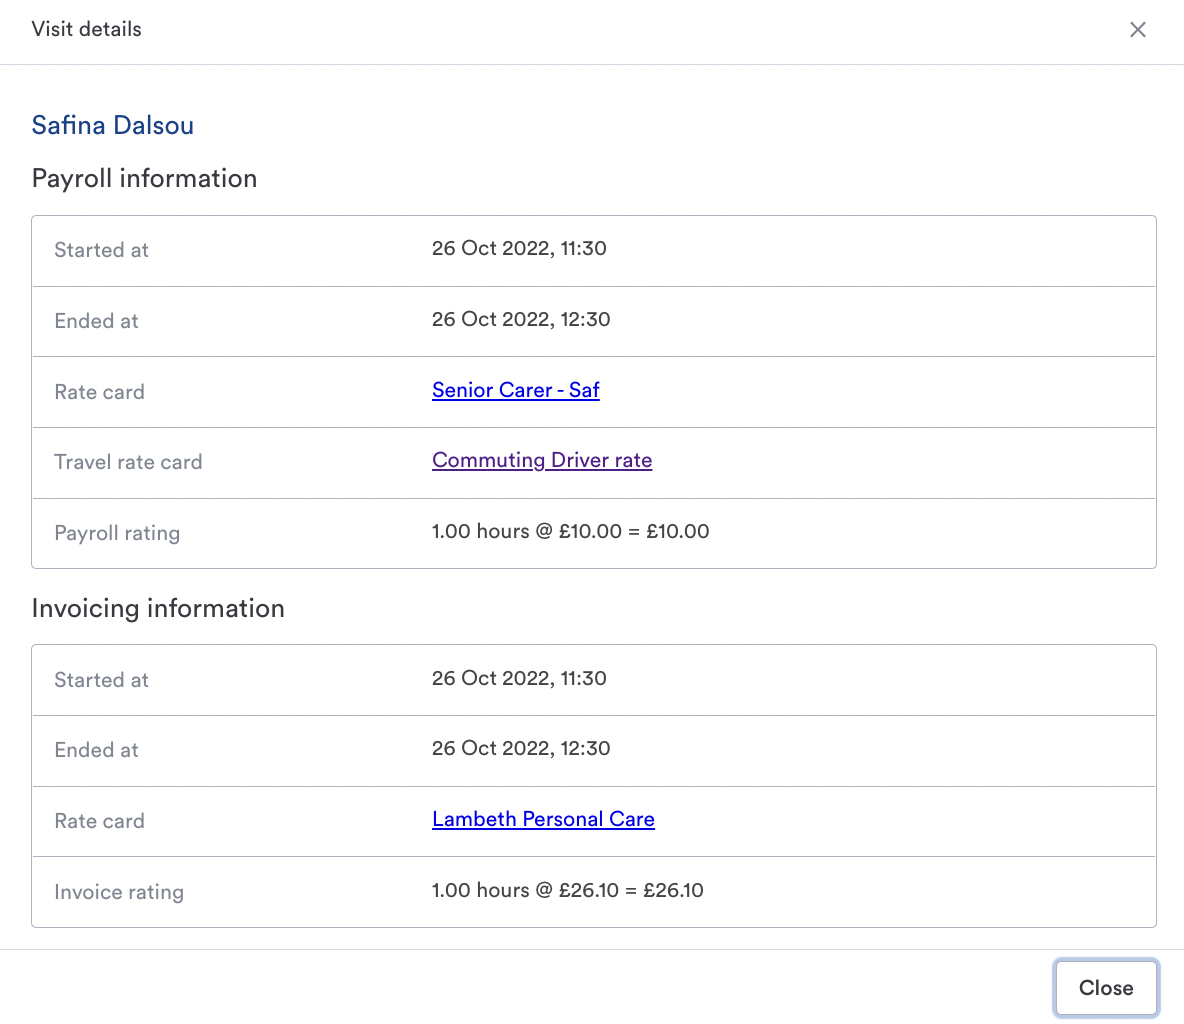1184x1024 pixels.
Task: Close the dialog with the X icon
Action: 1137,29
